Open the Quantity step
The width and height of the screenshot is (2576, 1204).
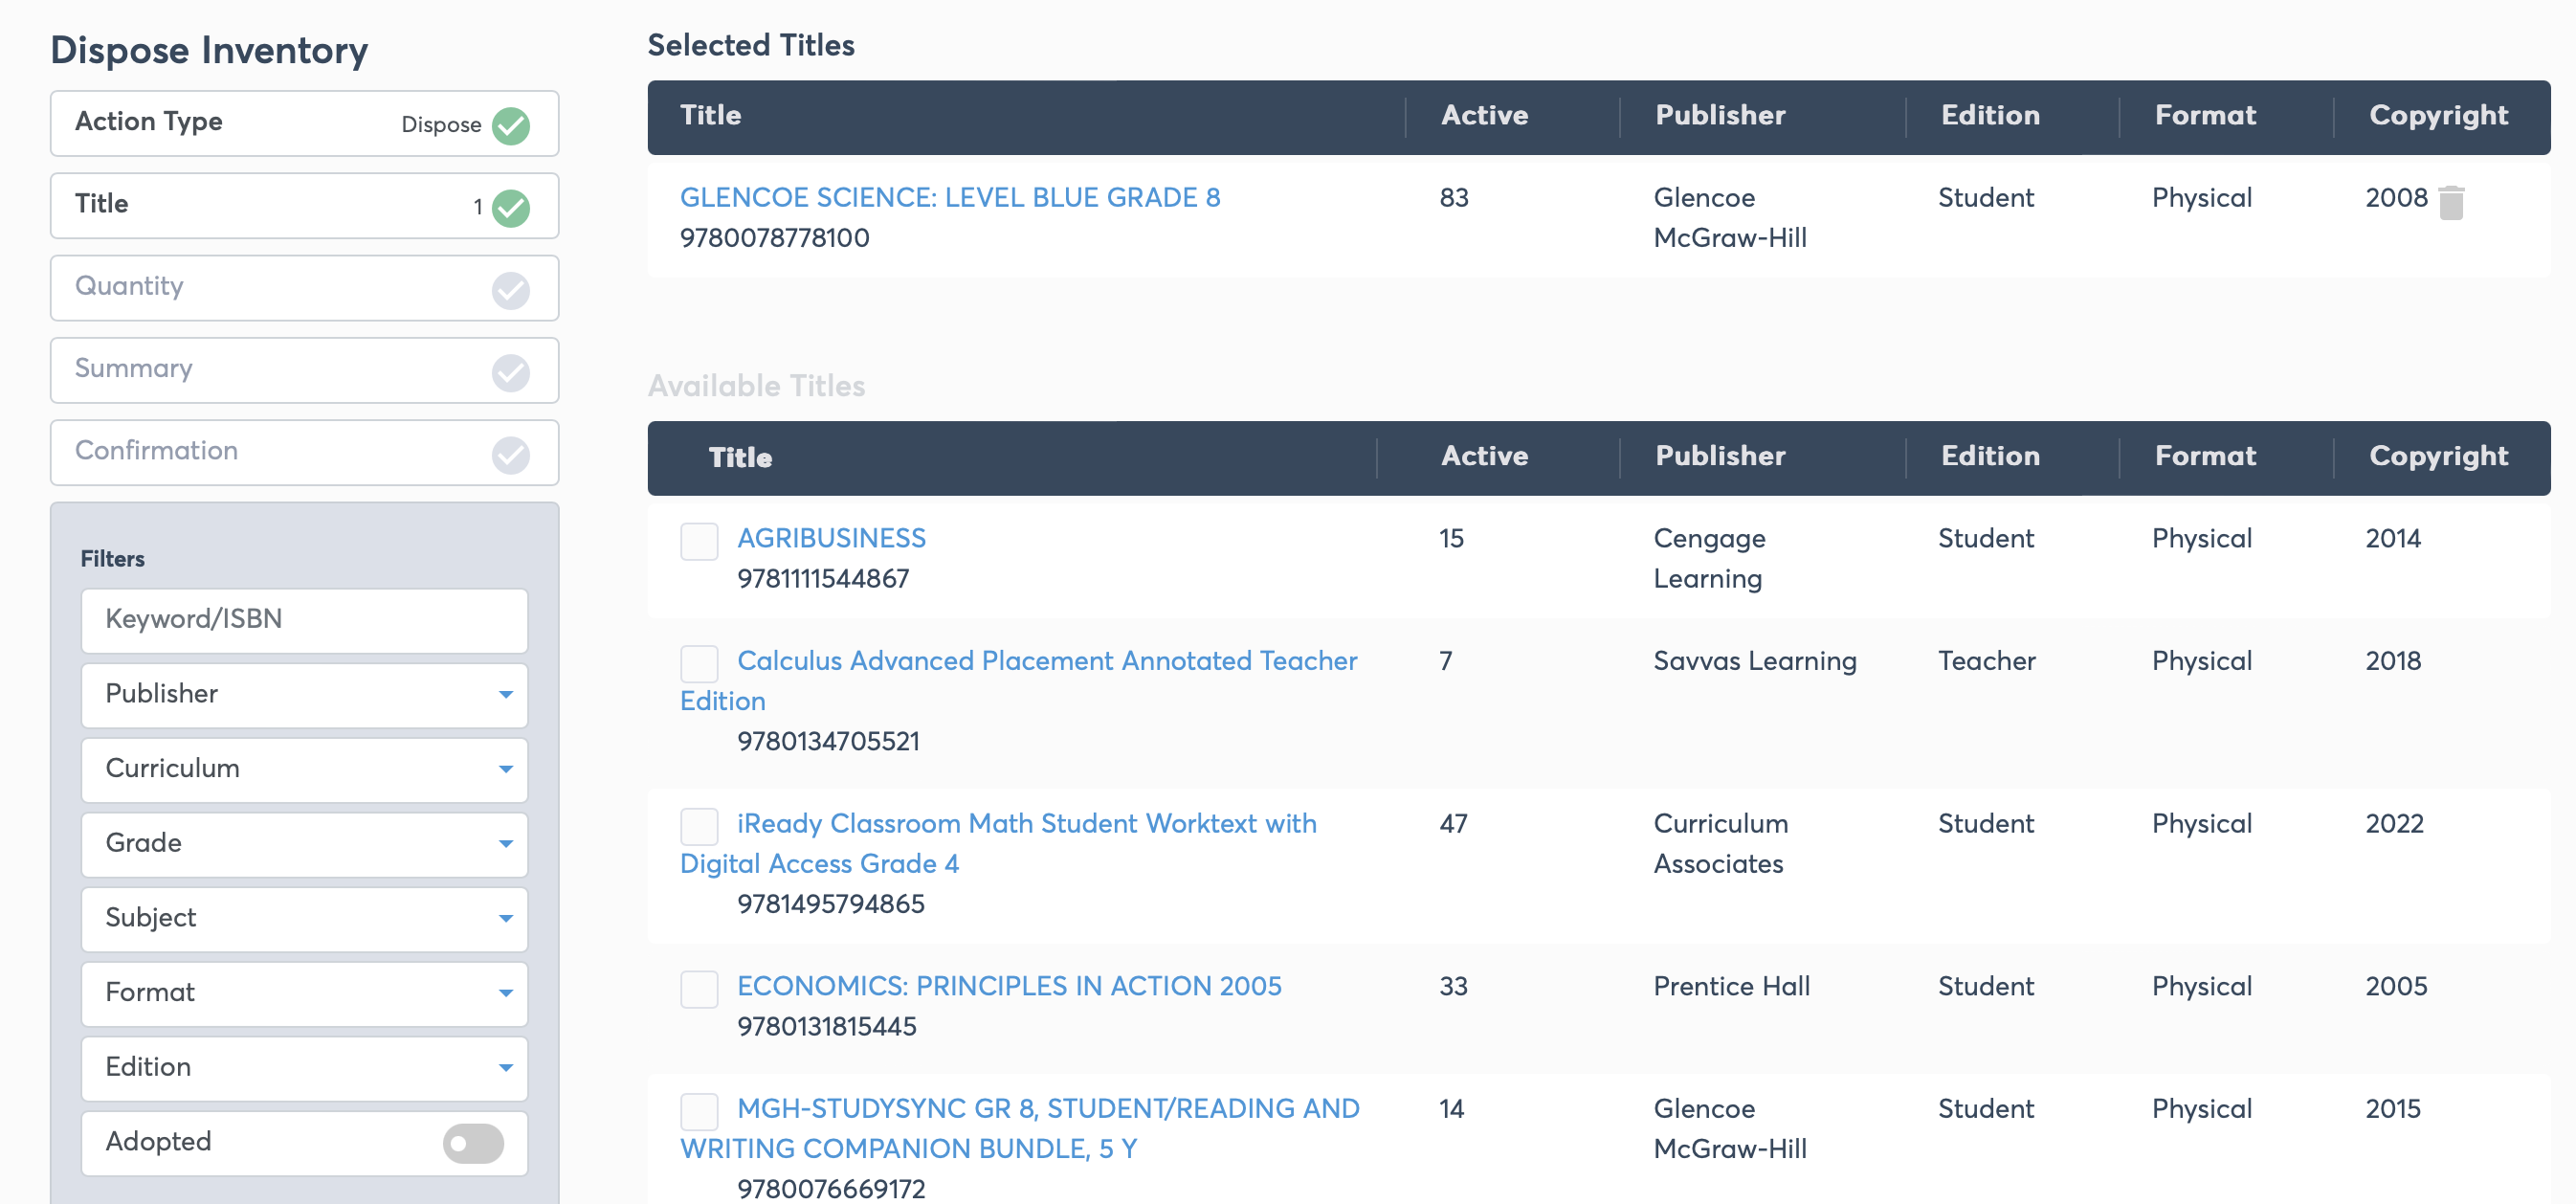point(304,288)
